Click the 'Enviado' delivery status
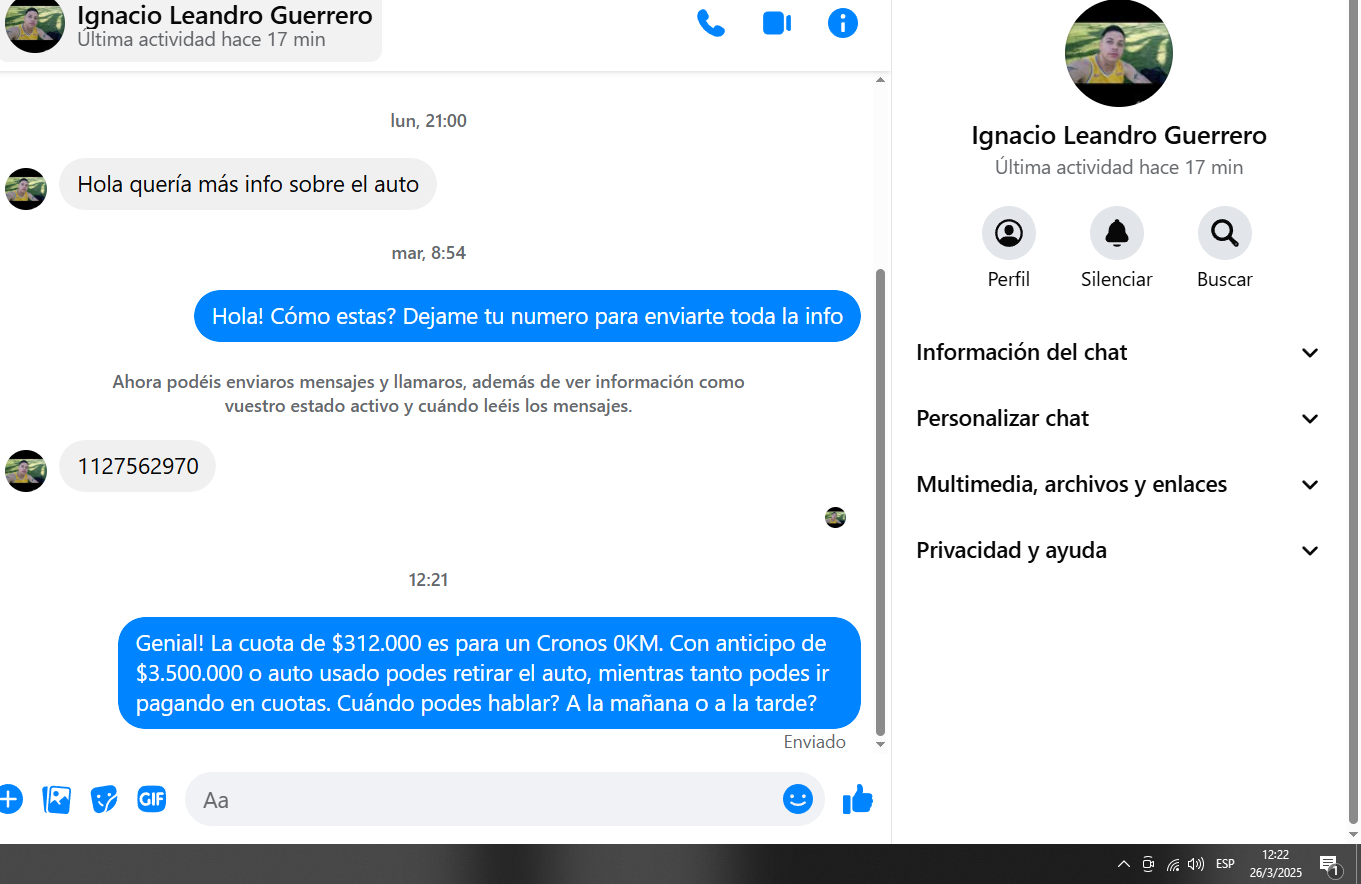This screenshot has height=884, width=1361. [x=814, y=742]
